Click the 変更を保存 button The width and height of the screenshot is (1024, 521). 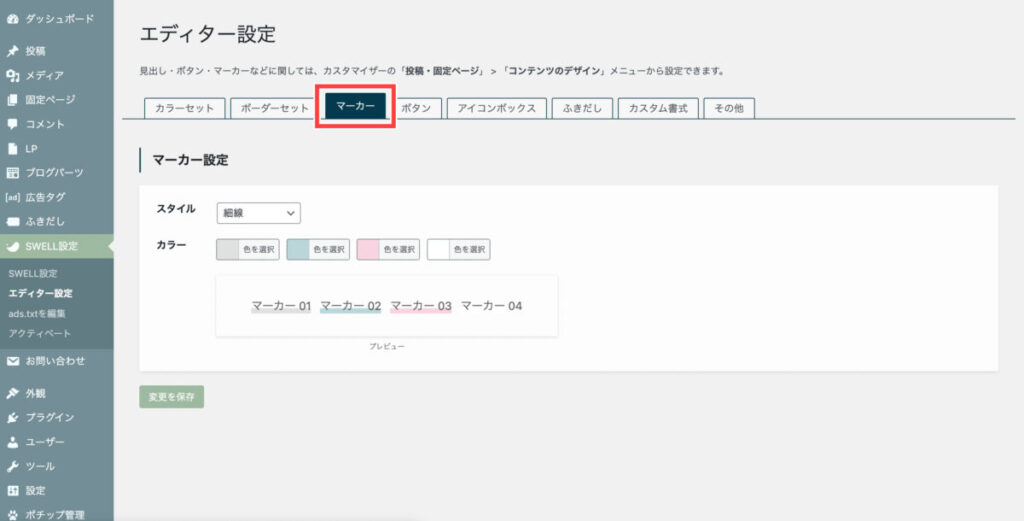(x=172, y=396)
